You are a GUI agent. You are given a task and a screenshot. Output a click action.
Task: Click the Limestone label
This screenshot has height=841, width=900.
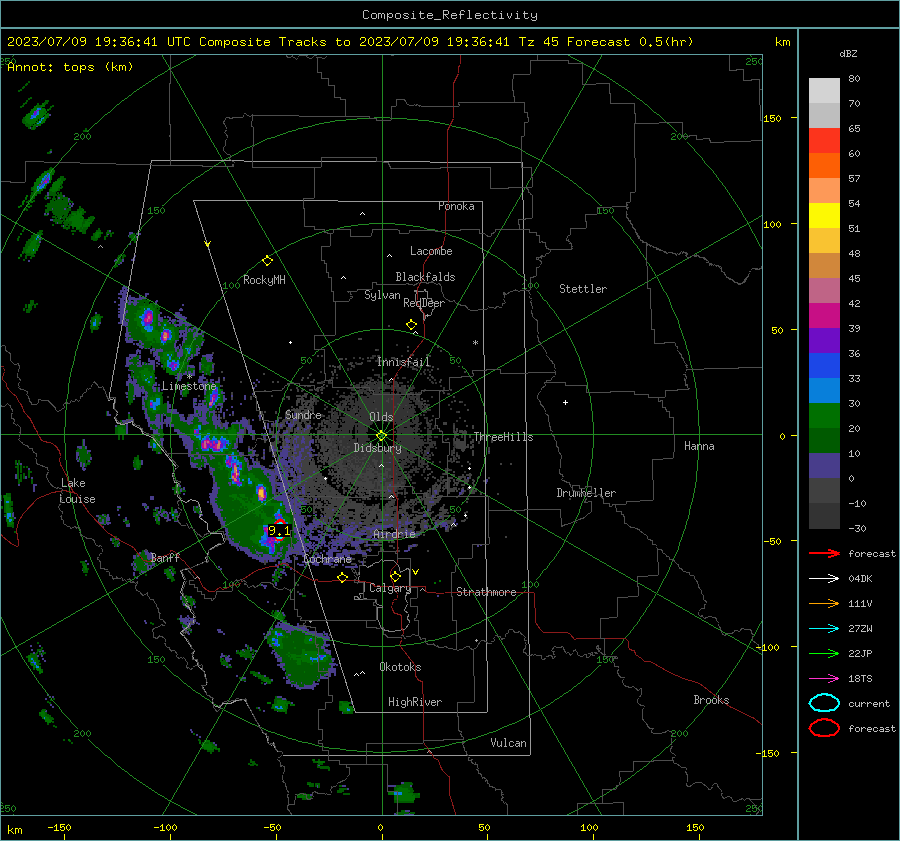click(189, 386)
